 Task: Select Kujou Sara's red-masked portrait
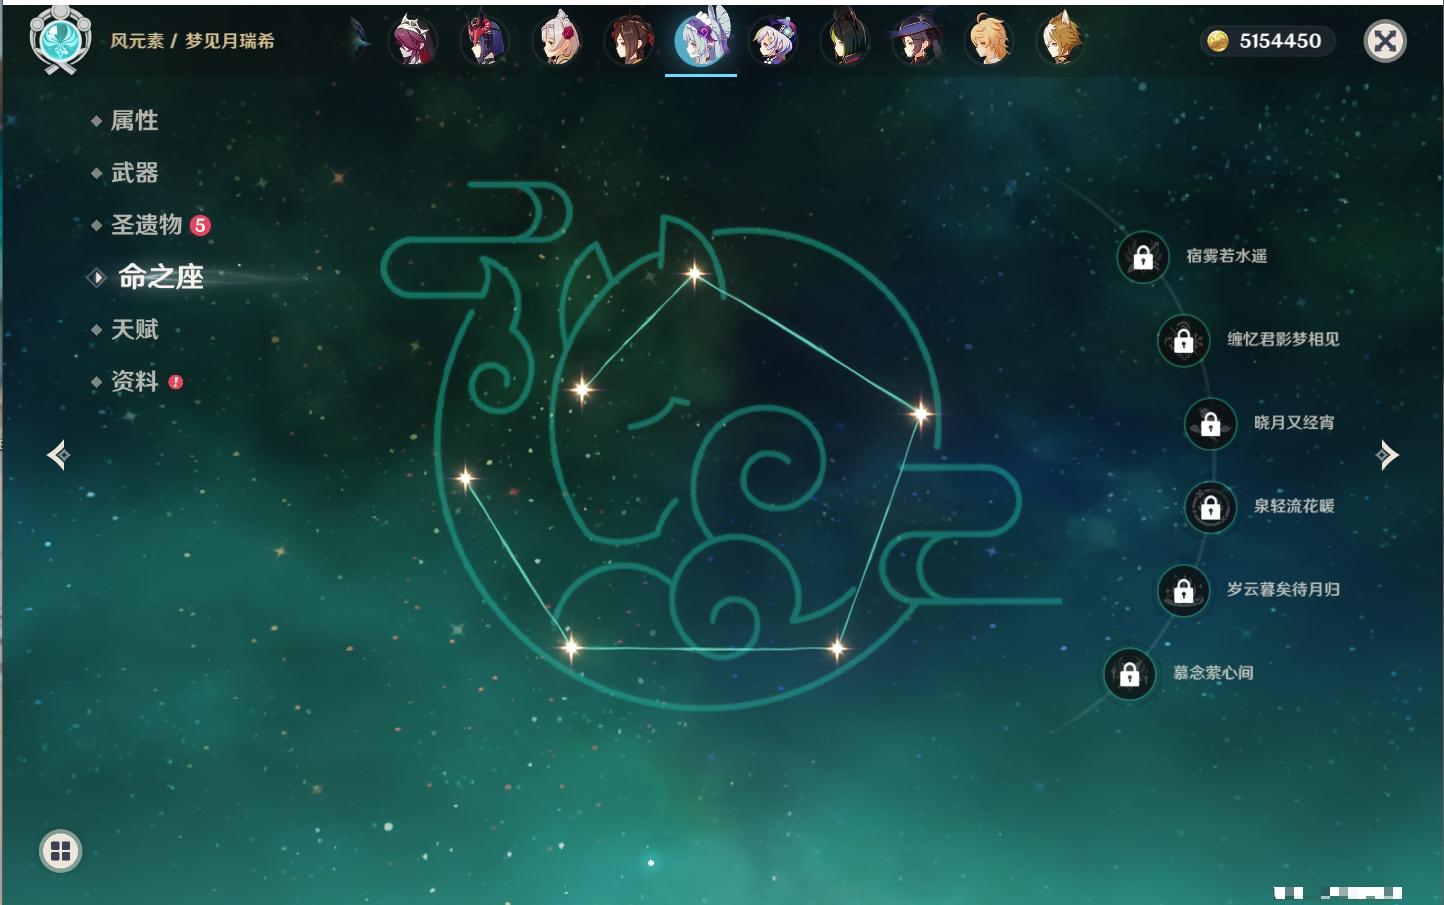(485, 41)
